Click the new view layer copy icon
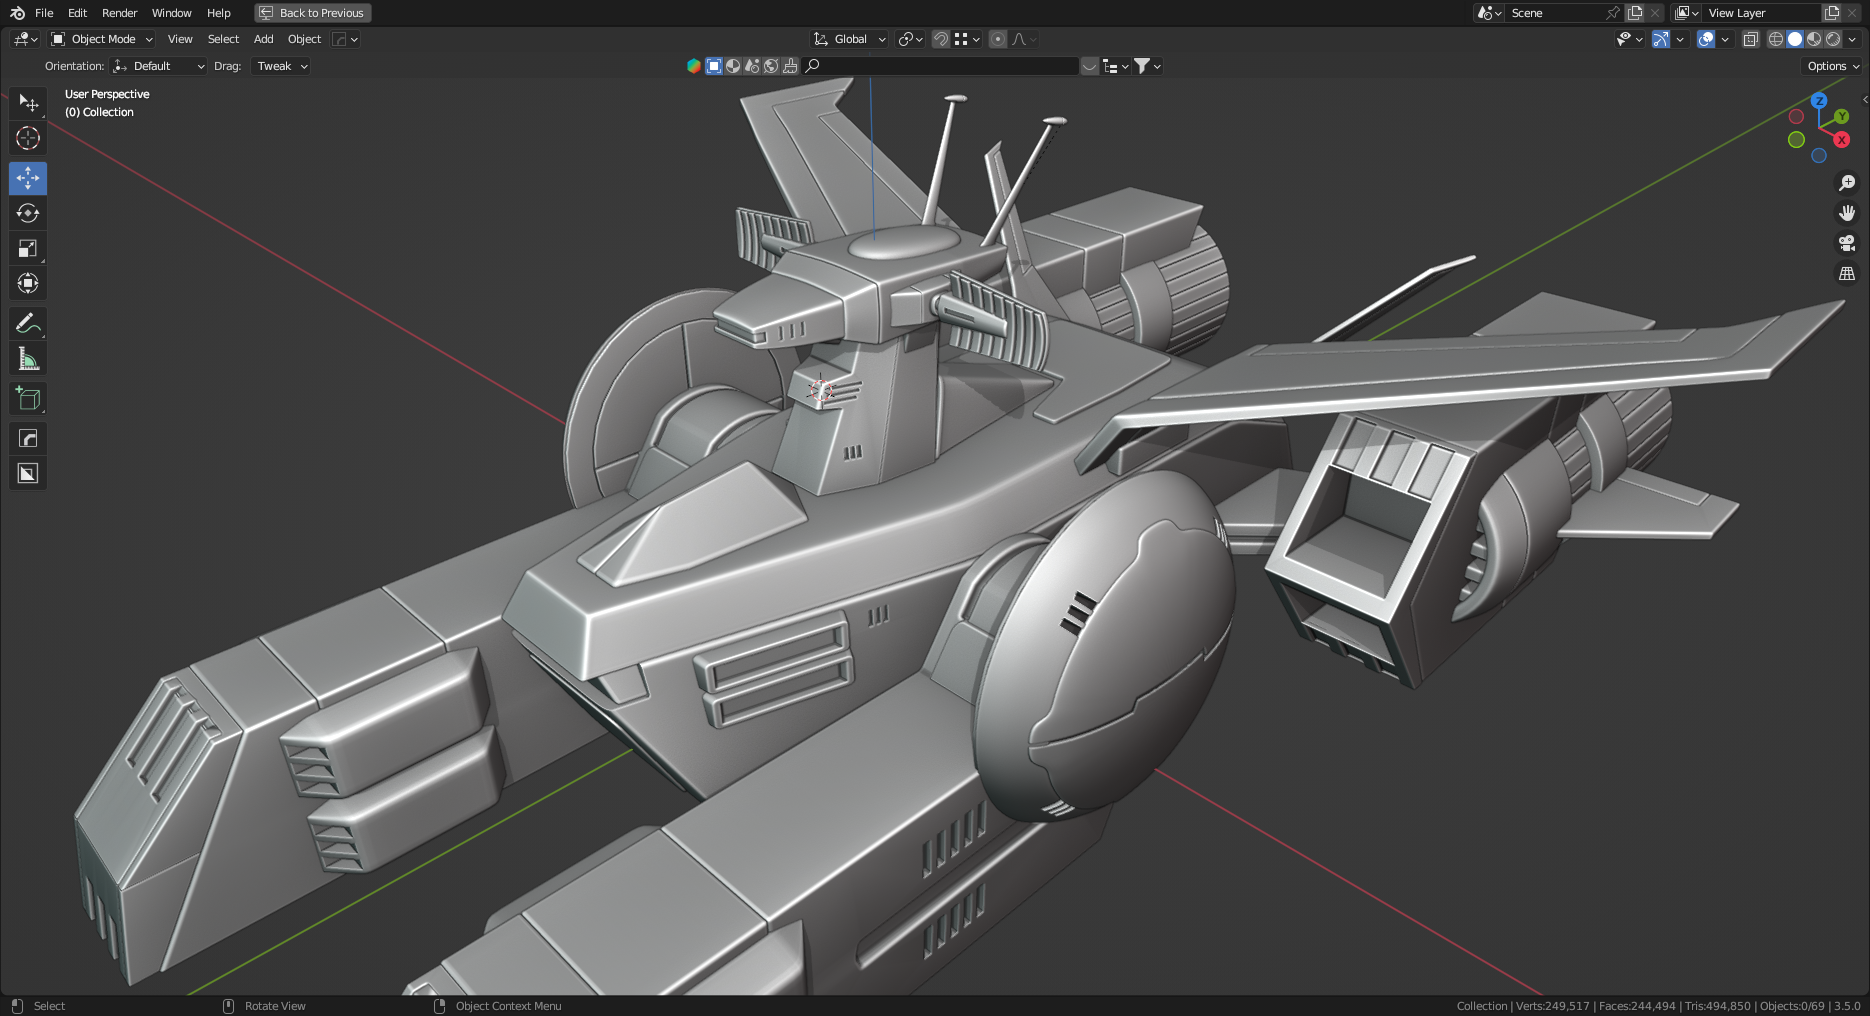1870x1016 pixels. (1832, 13)
